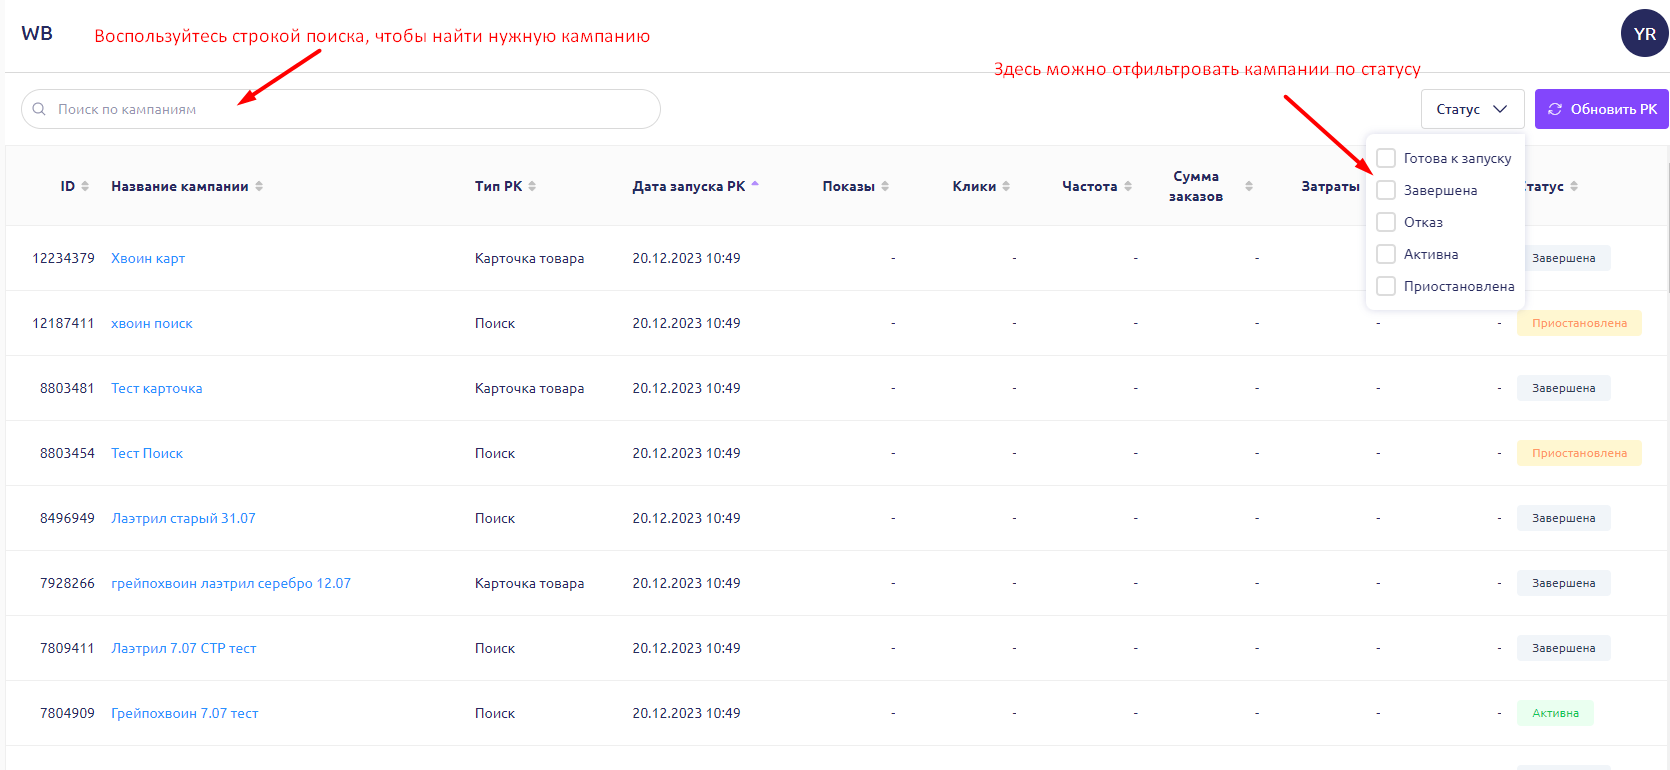
Task: Click the WB logo
Action: point(37,33)
